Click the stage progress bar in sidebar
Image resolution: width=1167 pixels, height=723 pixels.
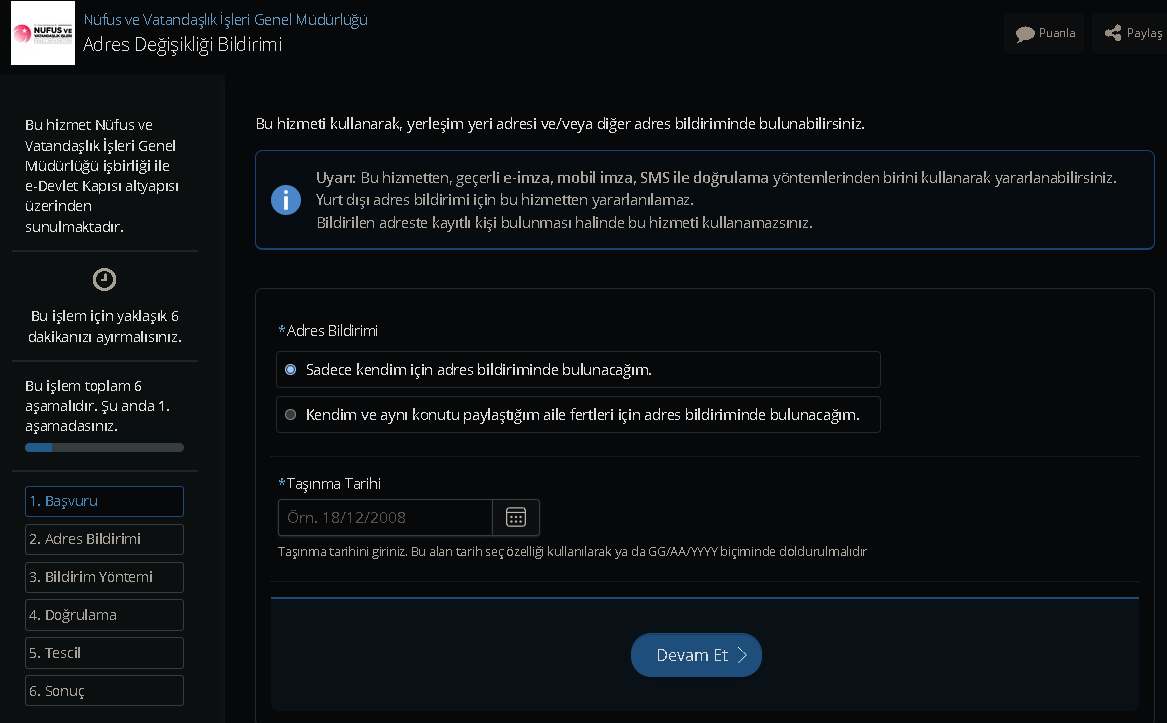click(104, 447)
